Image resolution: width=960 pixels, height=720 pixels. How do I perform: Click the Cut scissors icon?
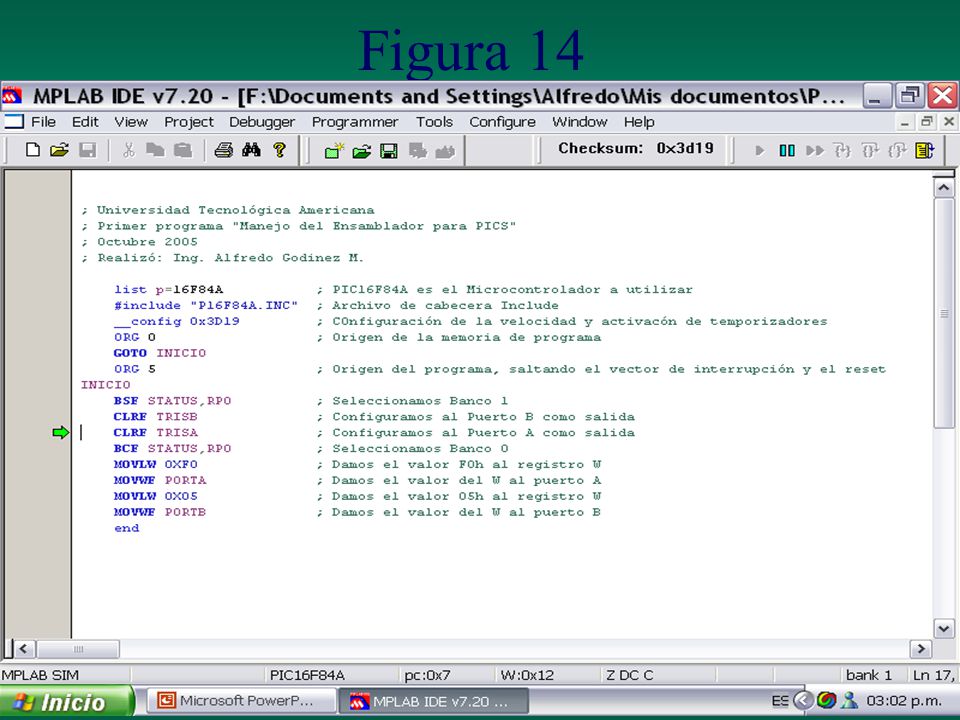pyautogui.click(x=129, y=149)
